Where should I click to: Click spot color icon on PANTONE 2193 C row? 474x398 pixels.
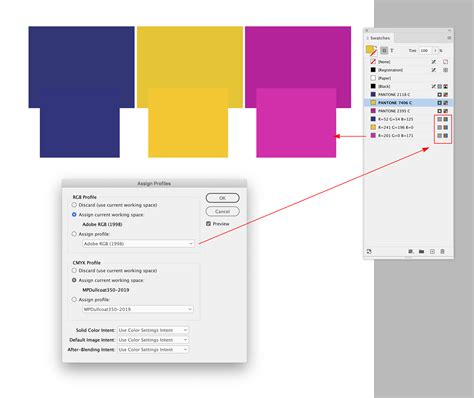tap(440, 111)
